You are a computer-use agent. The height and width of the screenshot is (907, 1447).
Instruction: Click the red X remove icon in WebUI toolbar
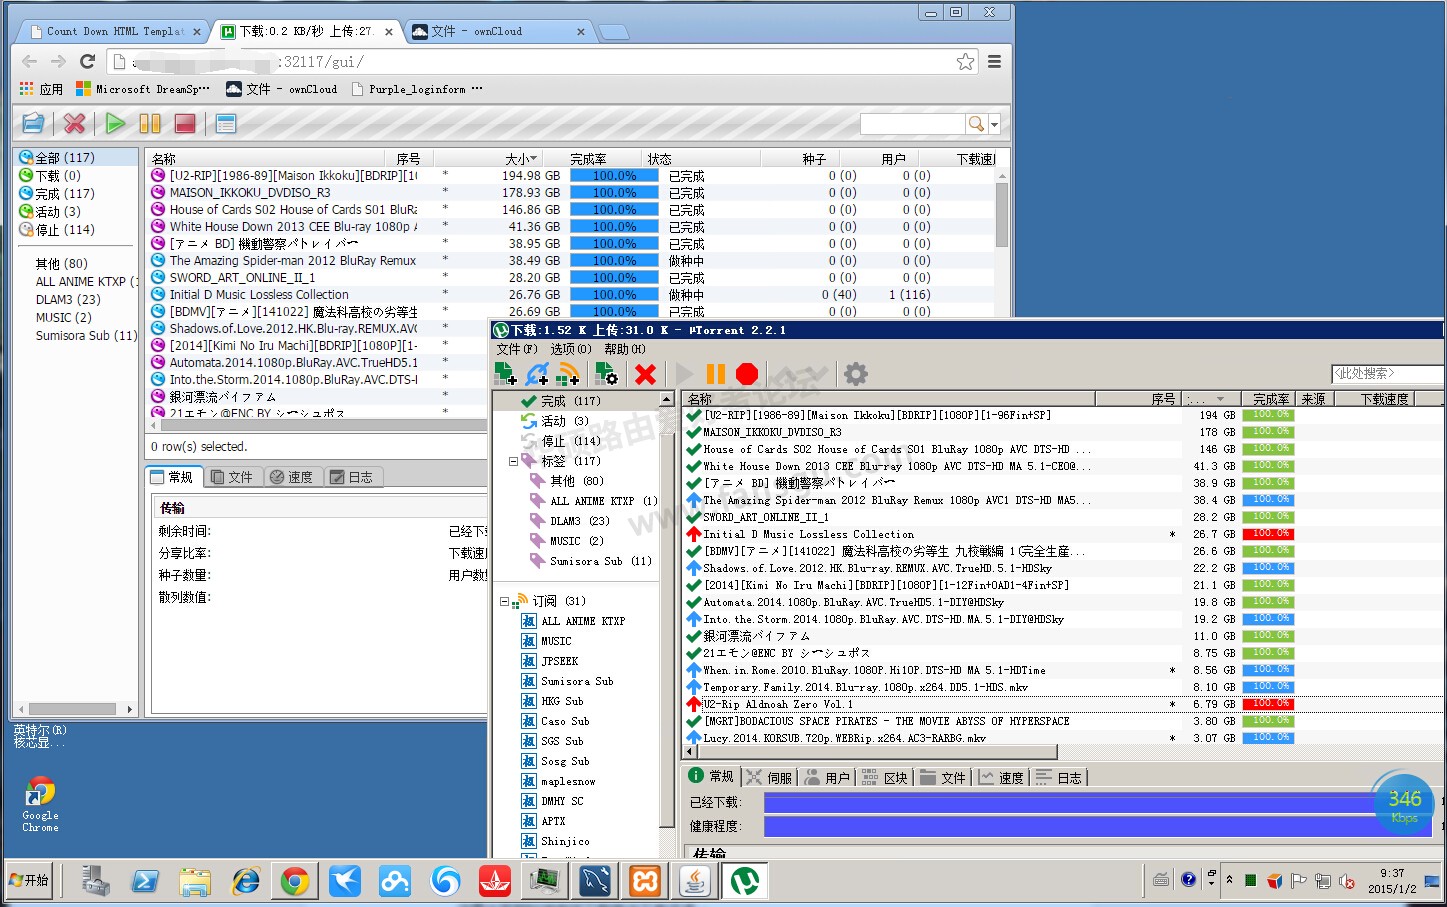tap(74, 123)
